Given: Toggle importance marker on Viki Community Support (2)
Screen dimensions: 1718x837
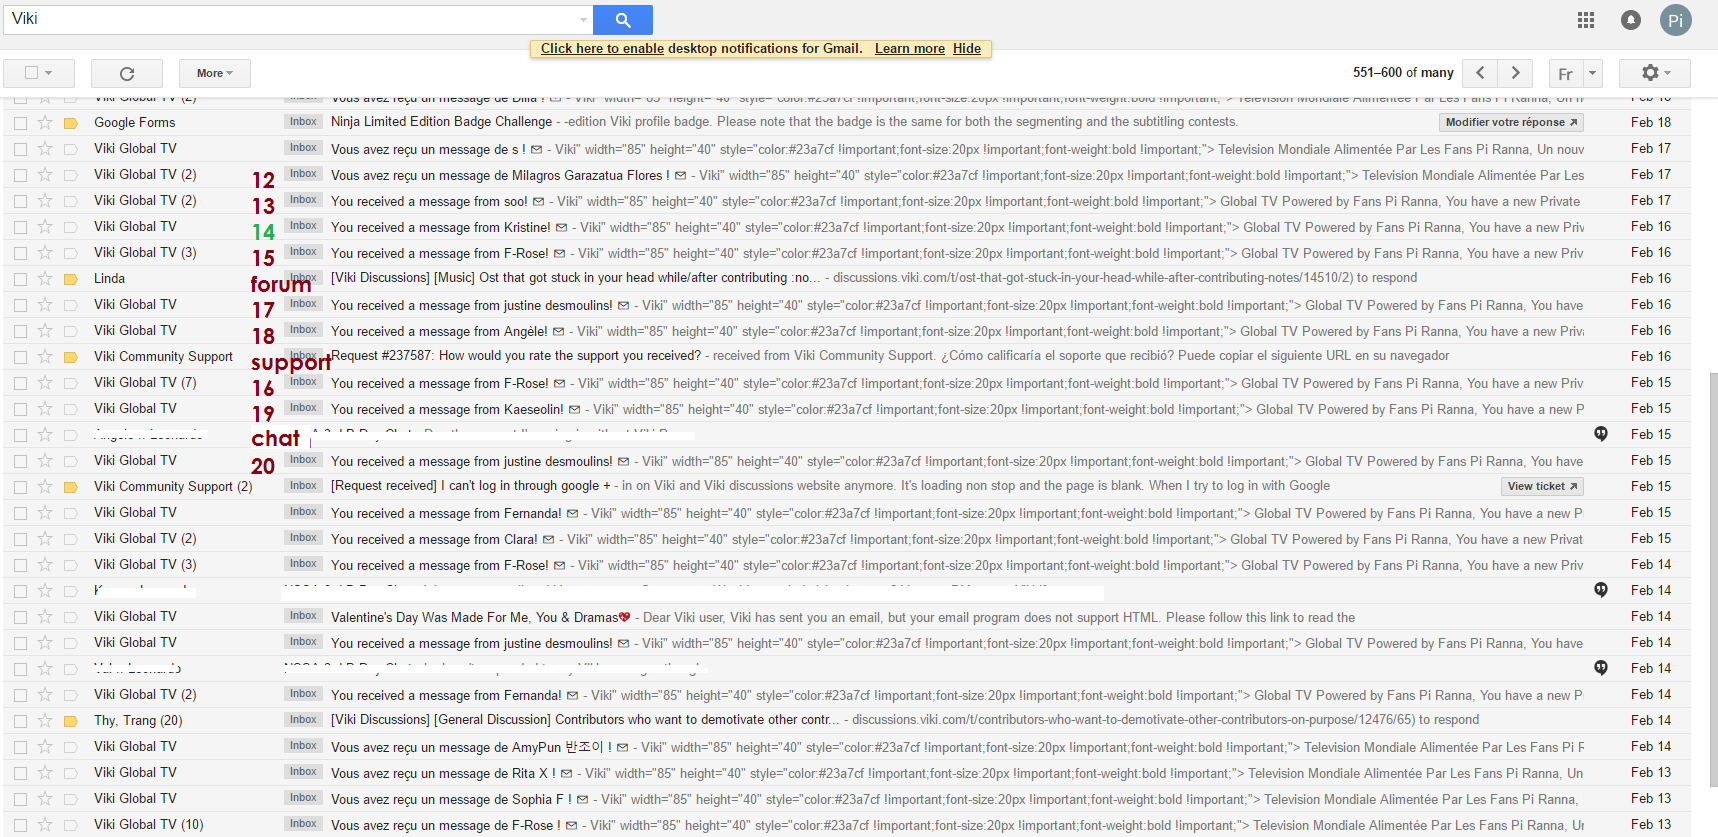Looking at the screenshot, I should 71,487.
